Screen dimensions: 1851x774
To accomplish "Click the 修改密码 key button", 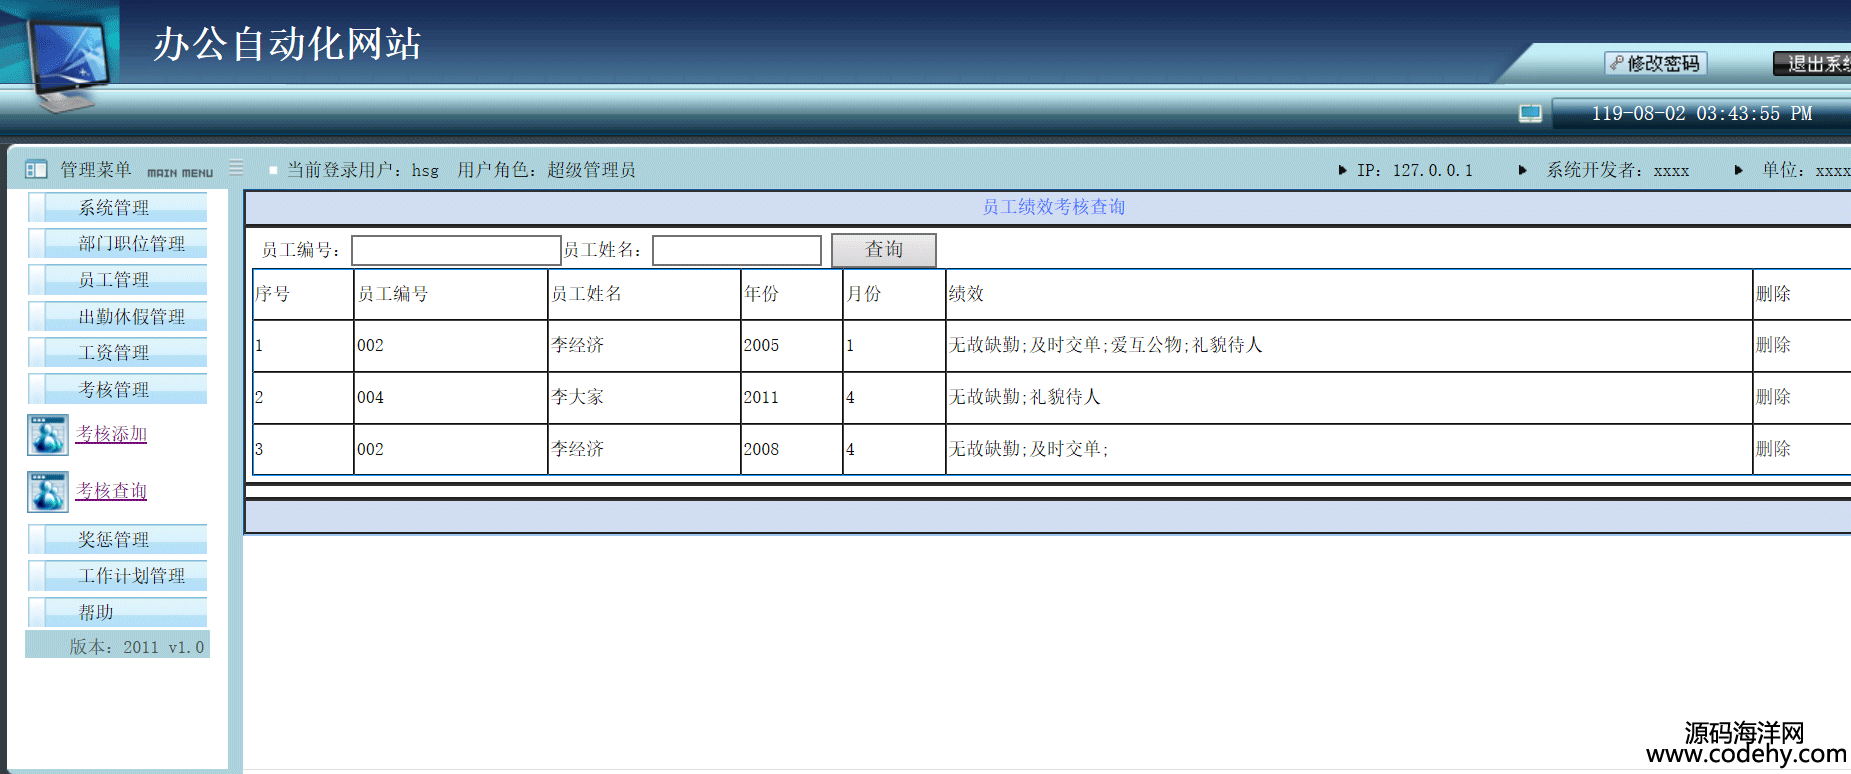I will point(1655,64).
